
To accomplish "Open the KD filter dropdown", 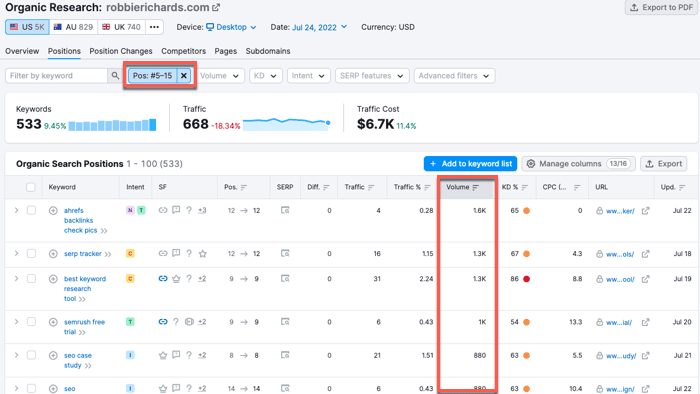I will point(265,76).
